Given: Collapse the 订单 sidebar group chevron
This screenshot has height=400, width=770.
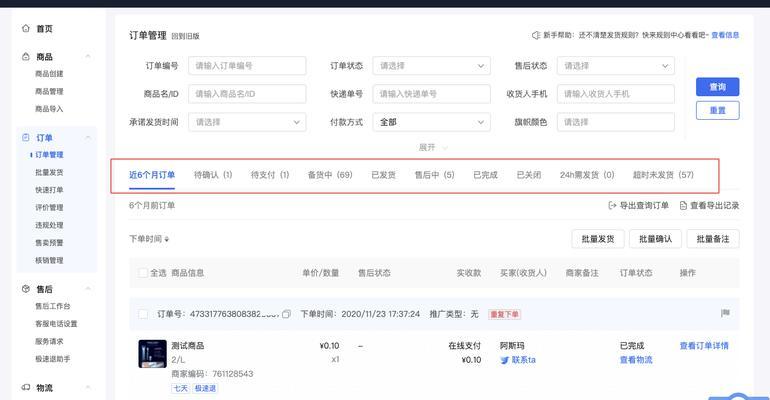Looking at the screenshot, I should tap(88, 137).
